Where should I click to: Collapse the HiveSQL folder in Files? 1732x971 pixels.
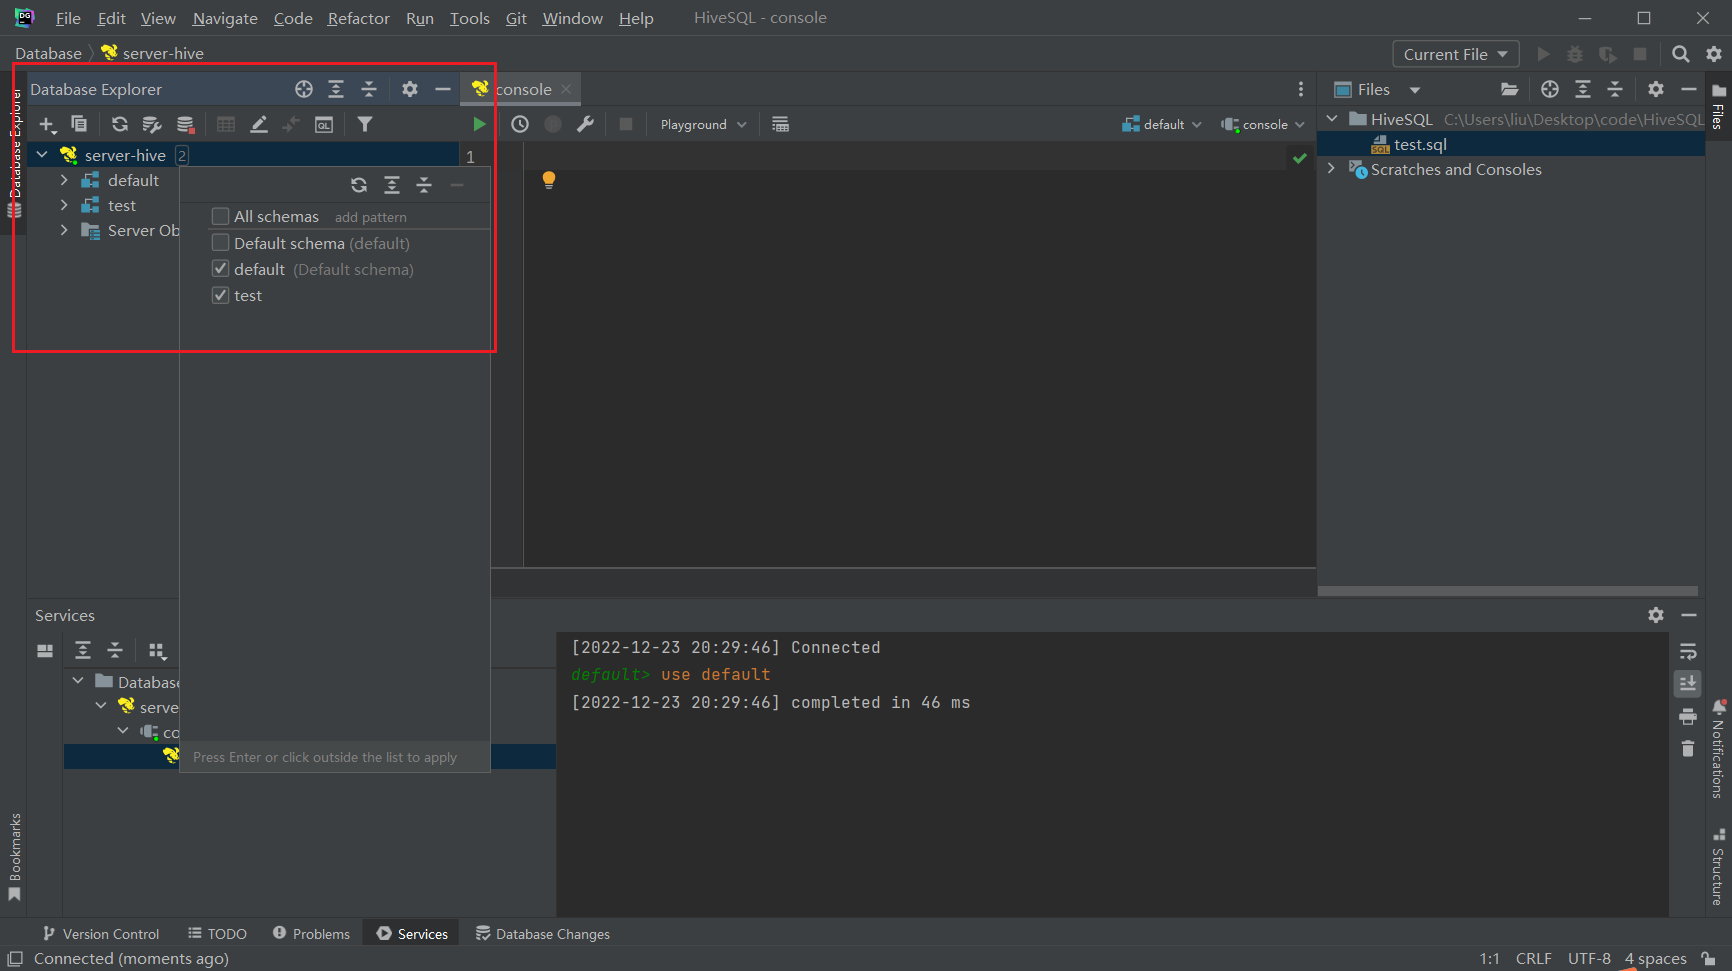(1332, 119)
